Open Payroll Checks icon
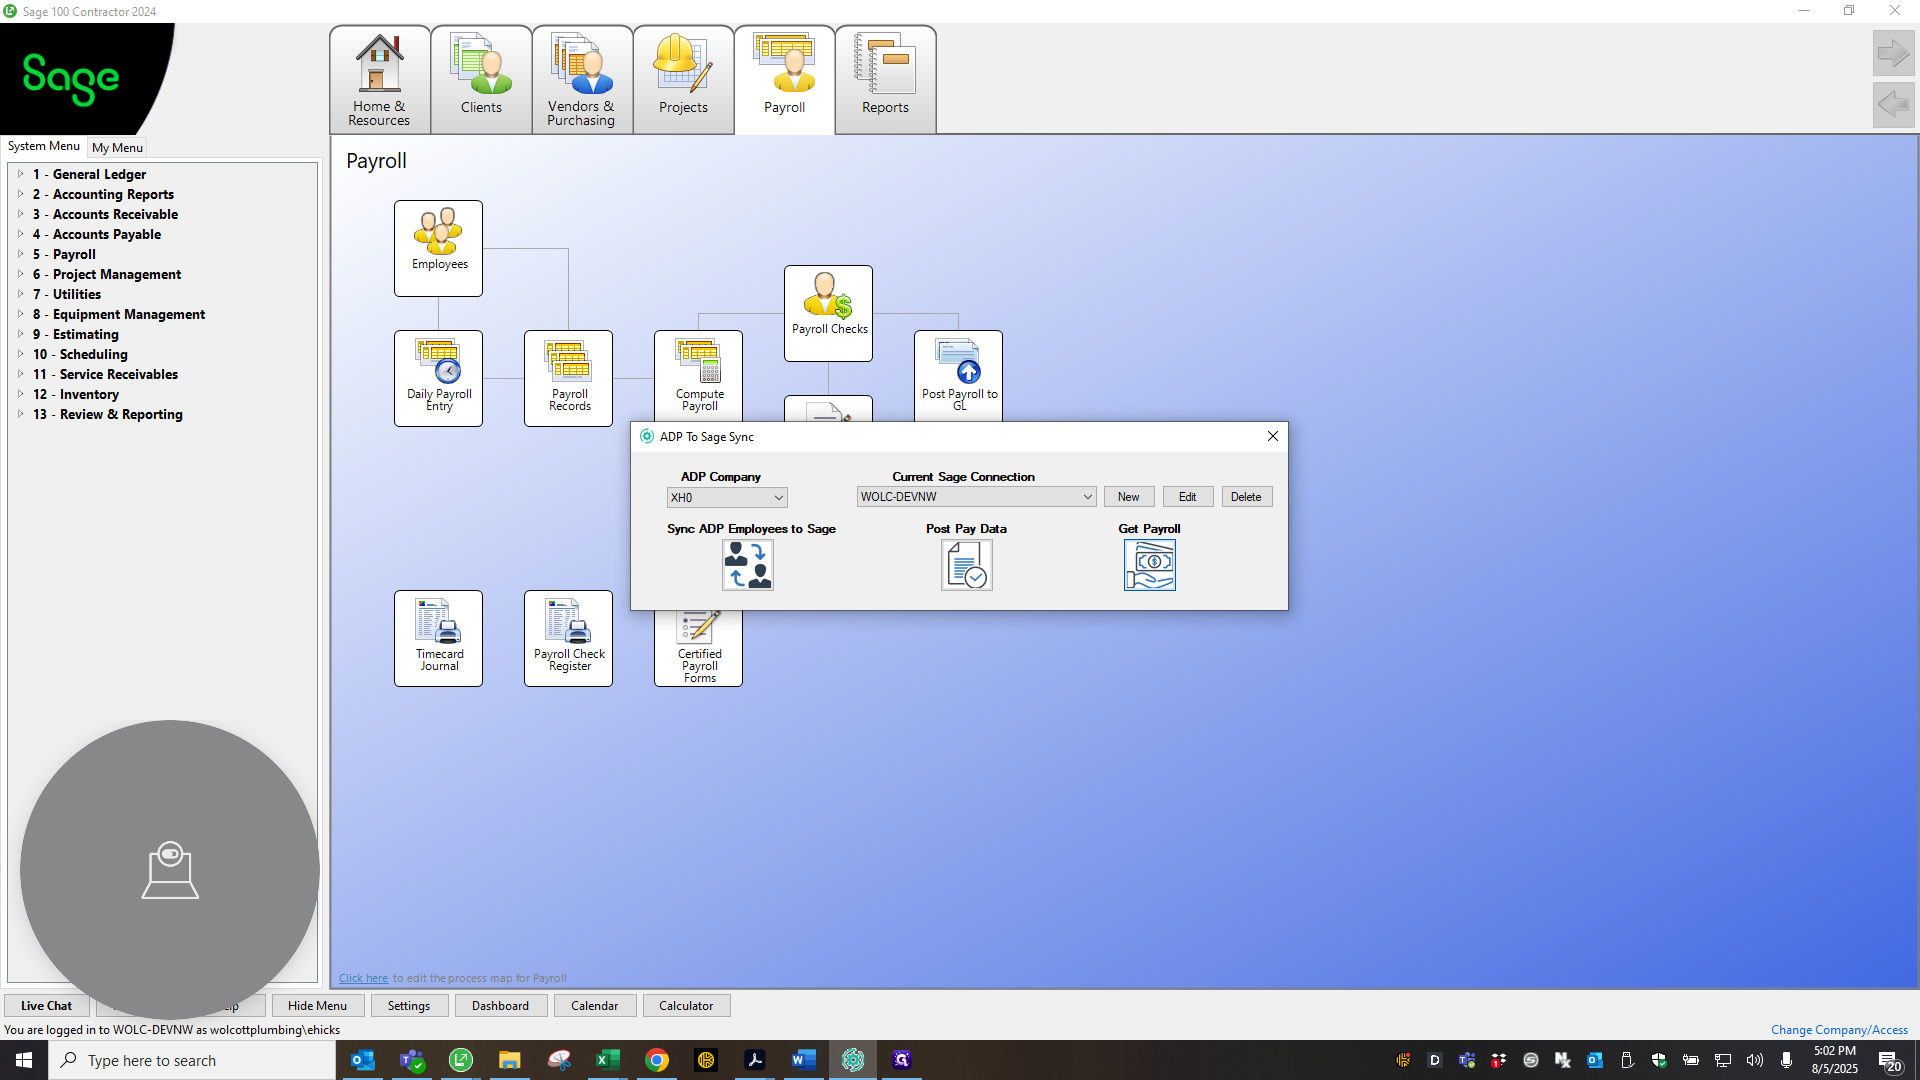Viewport: 1920px width, 1080px height. tap(828, 313)
